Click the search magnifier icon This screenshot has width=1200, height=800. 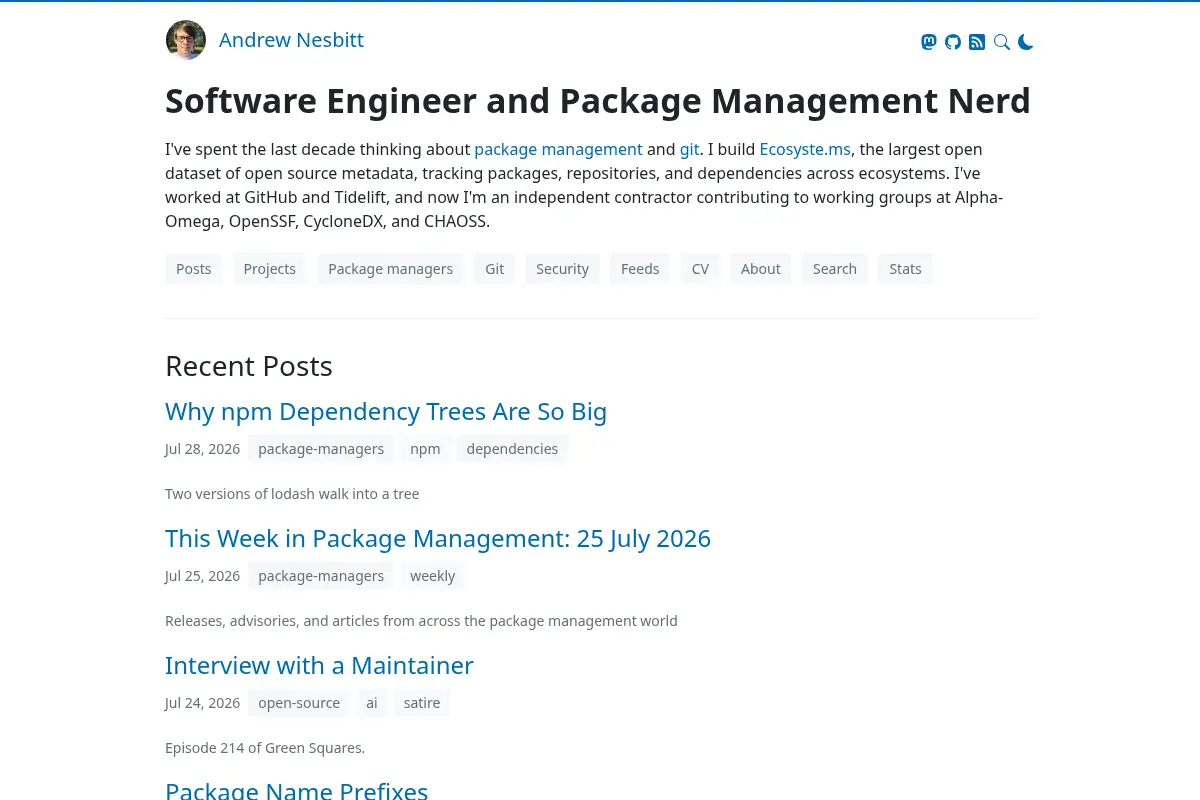coord(1001,42)
